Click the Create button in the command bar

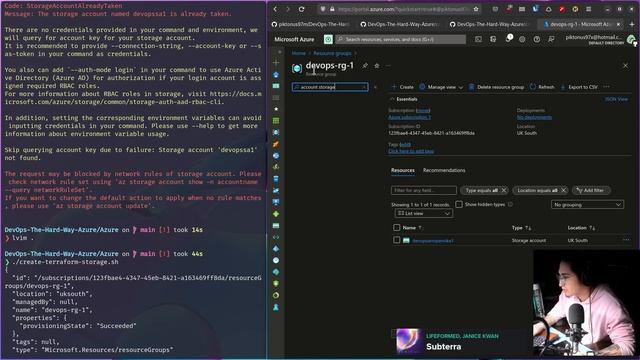[x=402, y=87]
